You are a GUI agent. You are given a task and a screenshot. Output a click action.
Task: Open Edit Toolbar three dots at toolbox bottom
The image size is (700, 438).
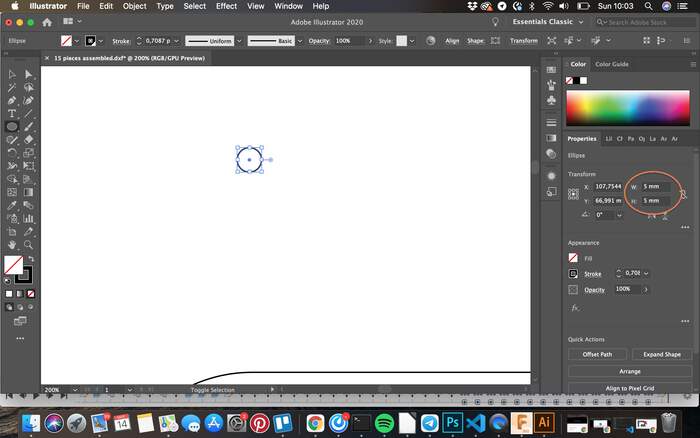click(20, 338)
